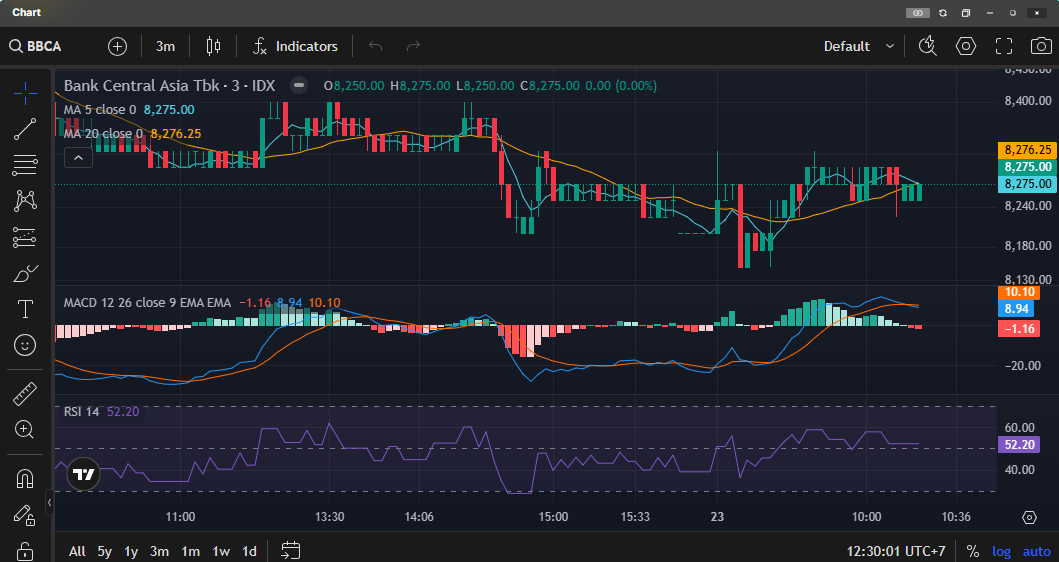The height and width of the screenshot is (562, 1059).
Task: Click the orange 8,276.25 price label
Action: point(1027,150)
